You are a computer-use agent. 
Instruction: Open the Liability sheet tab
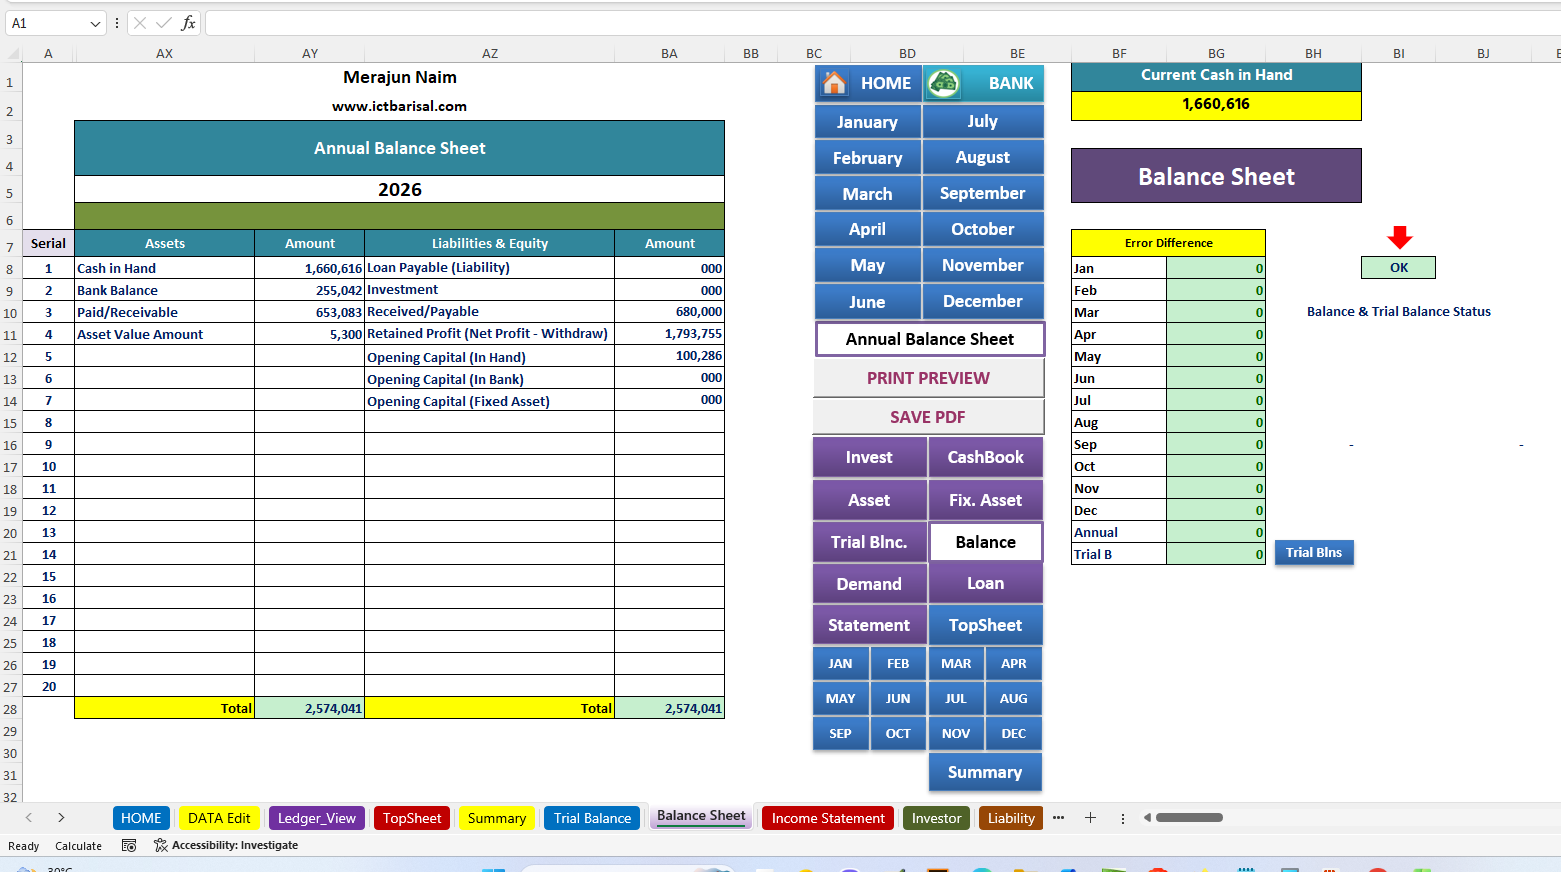pyautogui.click(x=1012, y=818)
